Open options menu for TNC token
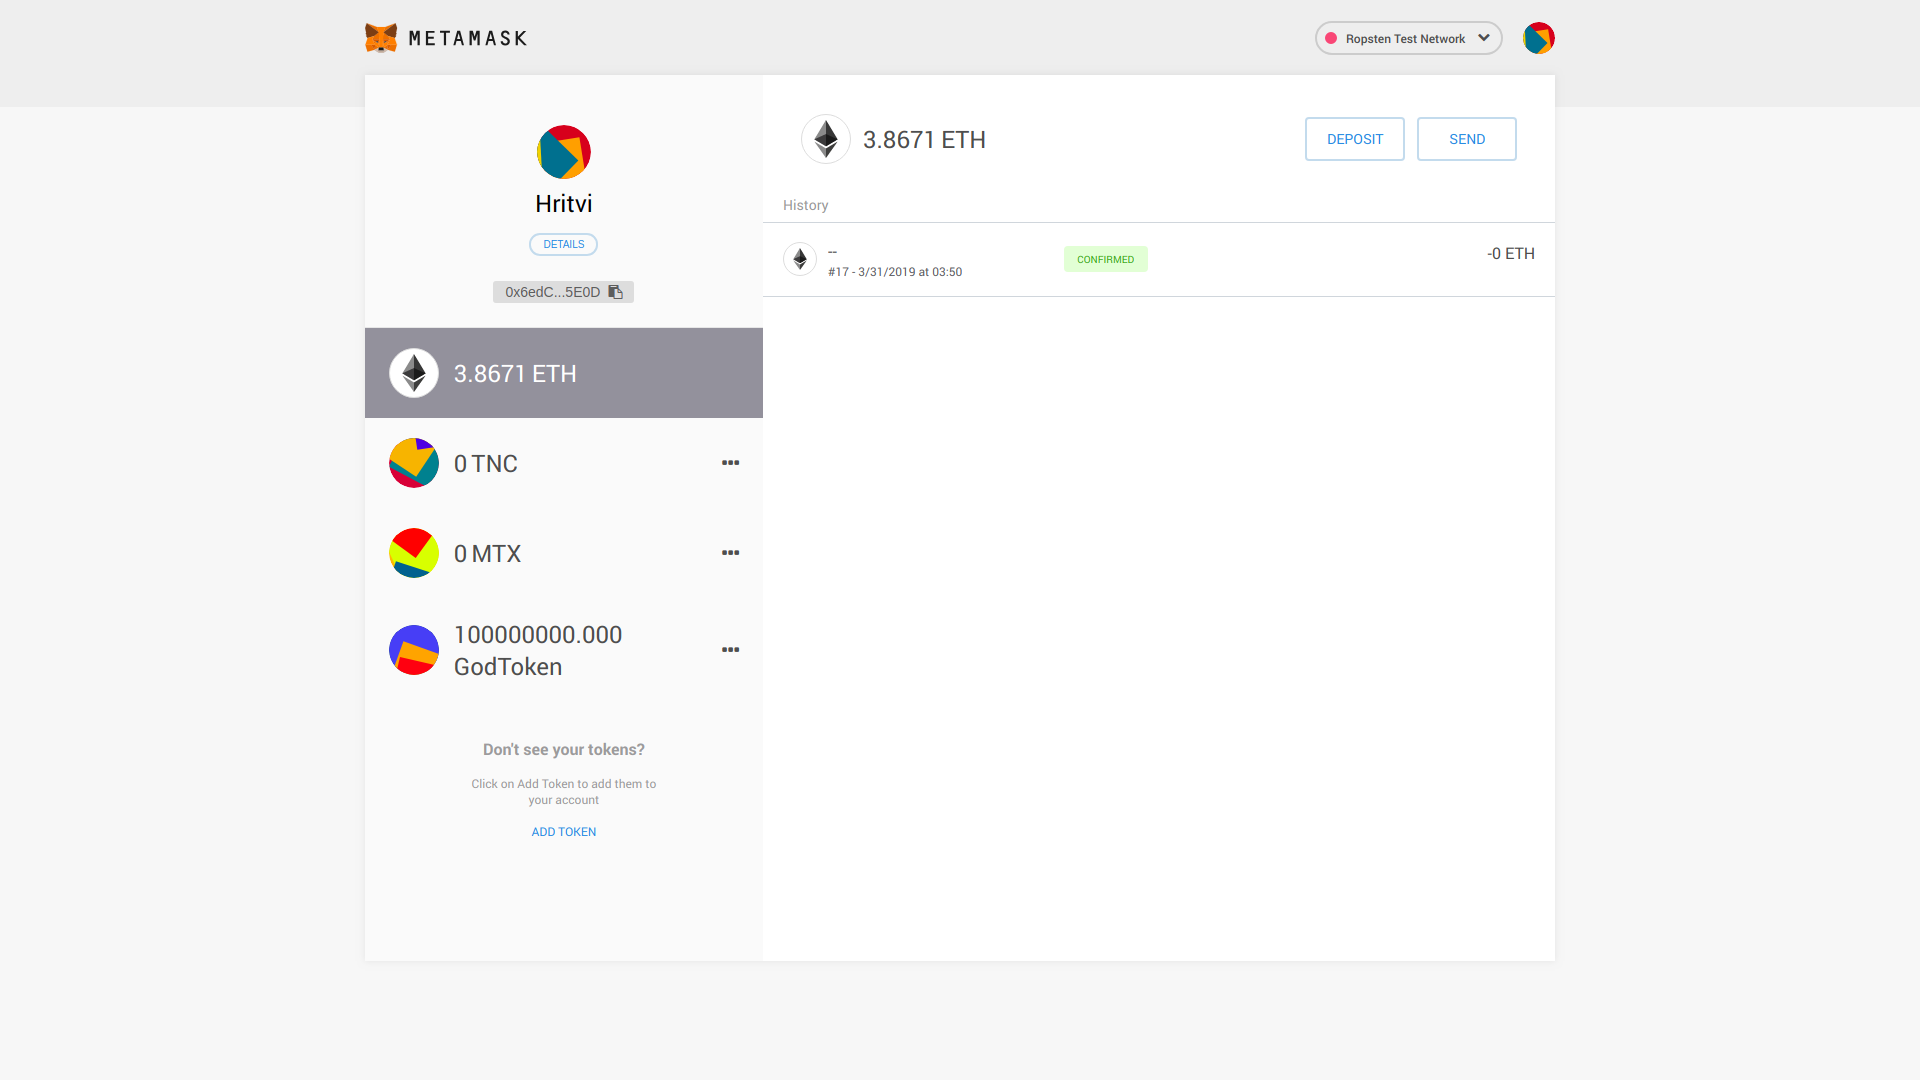Viewport: 1920px width, 1080px height. click(x=731, y=463)
